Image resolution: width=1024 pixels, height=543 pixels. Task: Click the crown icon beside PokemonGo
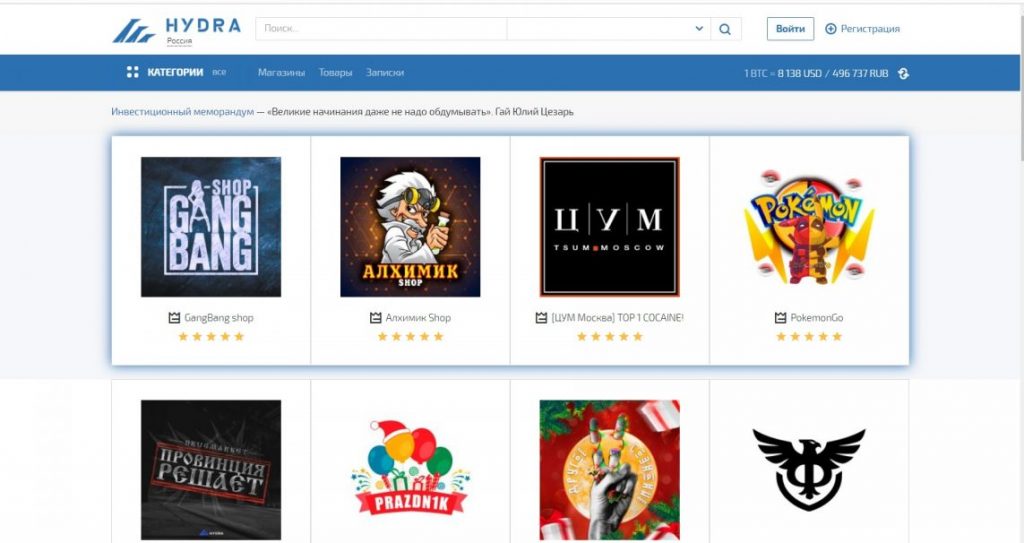[x=781, y=318]
